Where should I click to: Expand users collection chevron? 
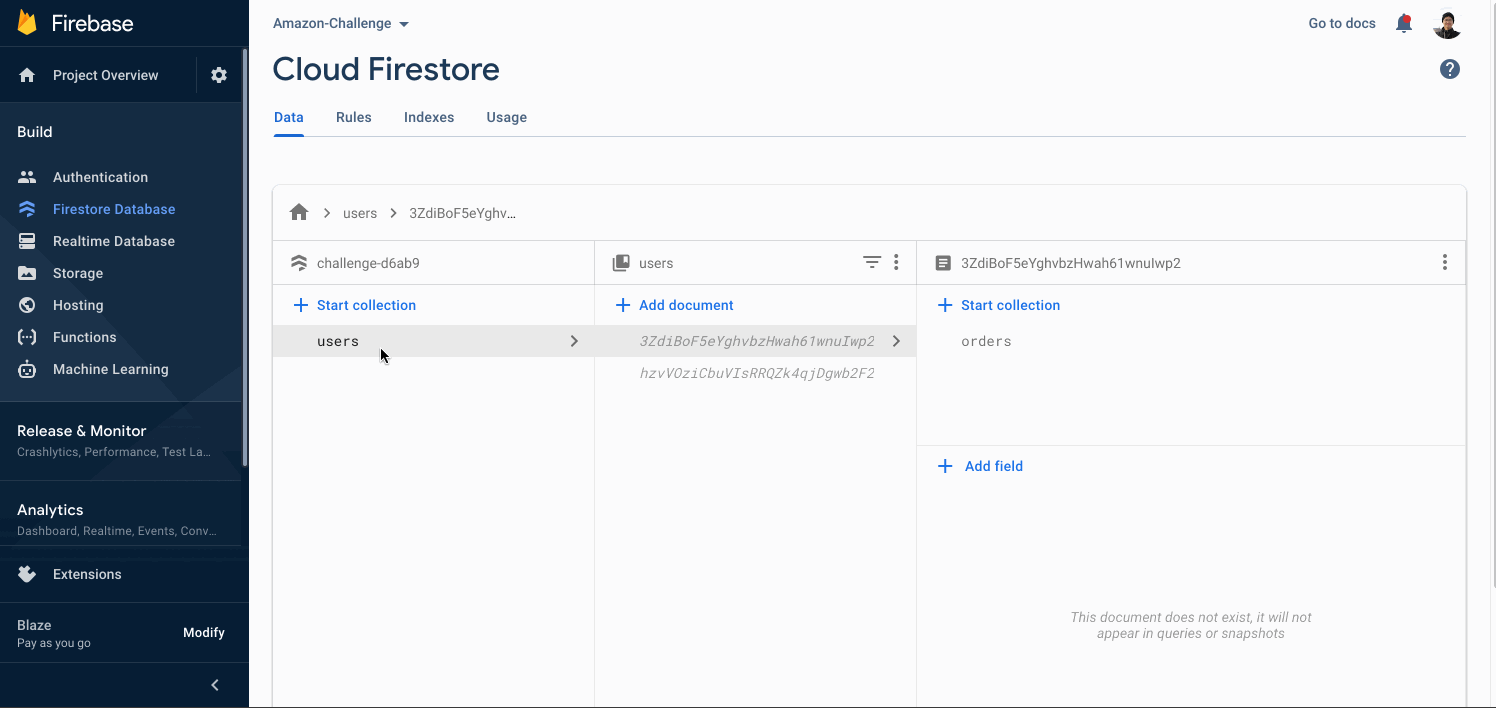pos(574,341)
